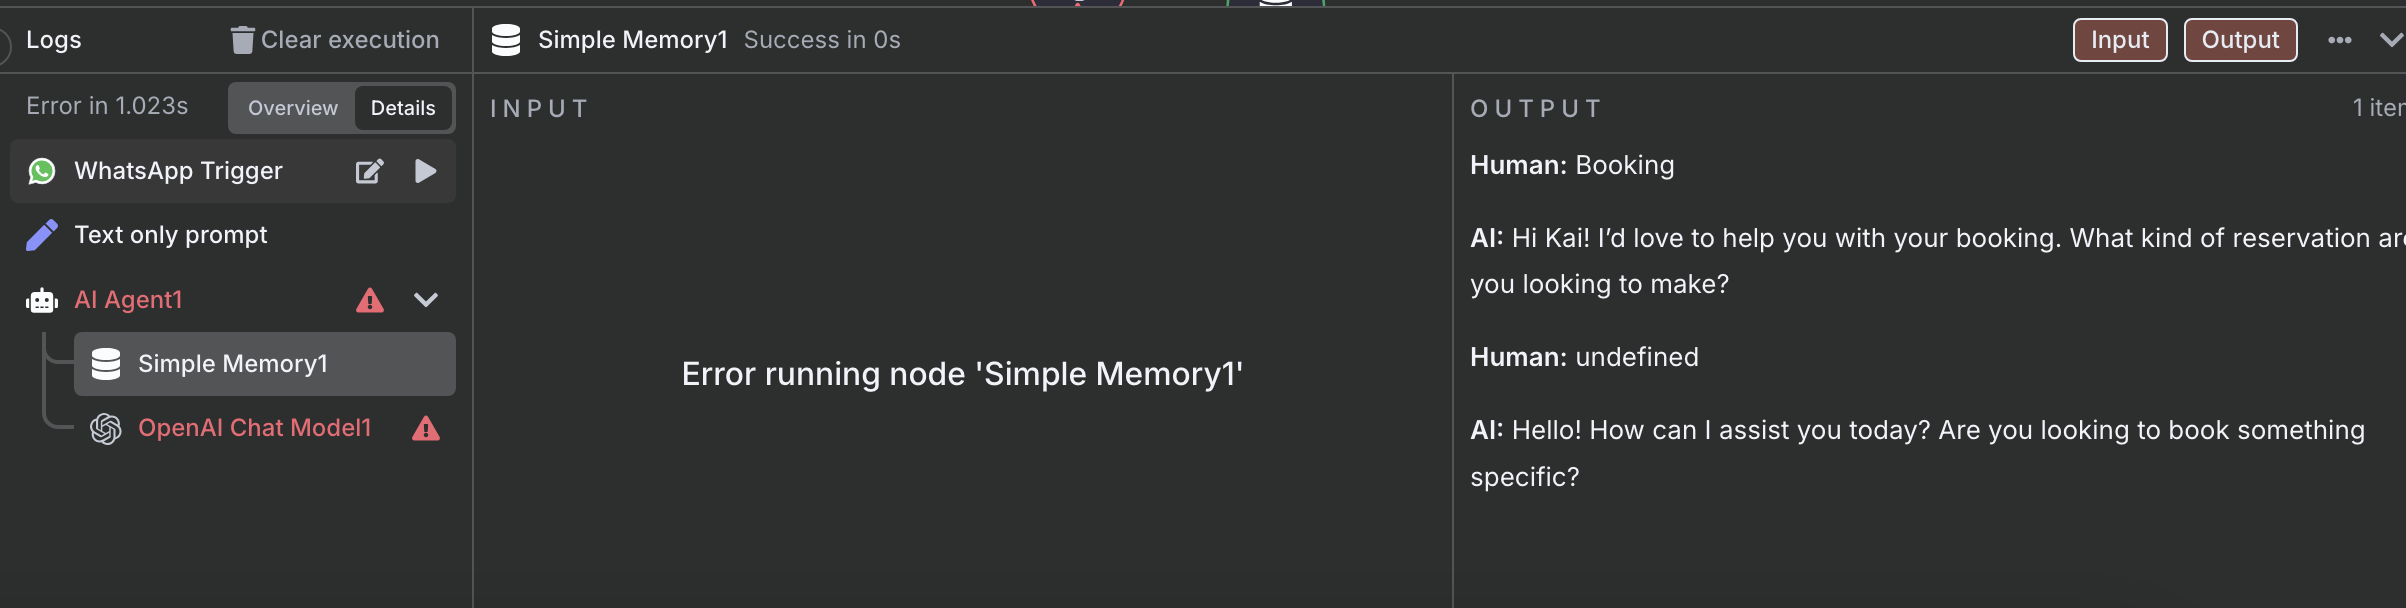The width and height of the screenshot is (2406, 608).
Task: Collapse the AI Agent1 chevron
Action: point(426,300)
